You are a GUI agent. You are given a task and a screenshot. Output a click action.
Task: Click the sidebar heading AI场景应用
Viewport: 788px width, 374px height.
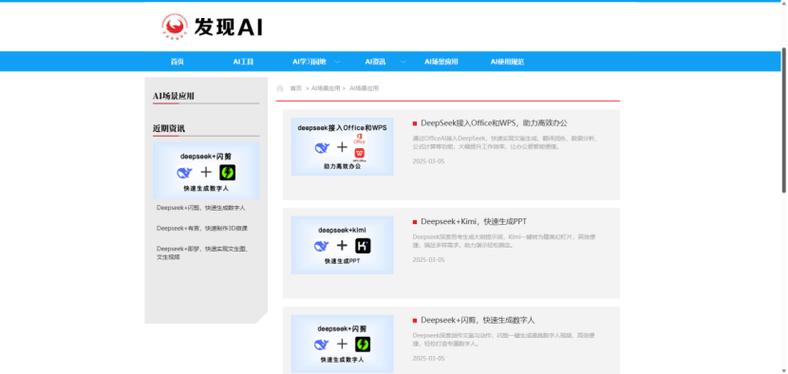(174, 96)
